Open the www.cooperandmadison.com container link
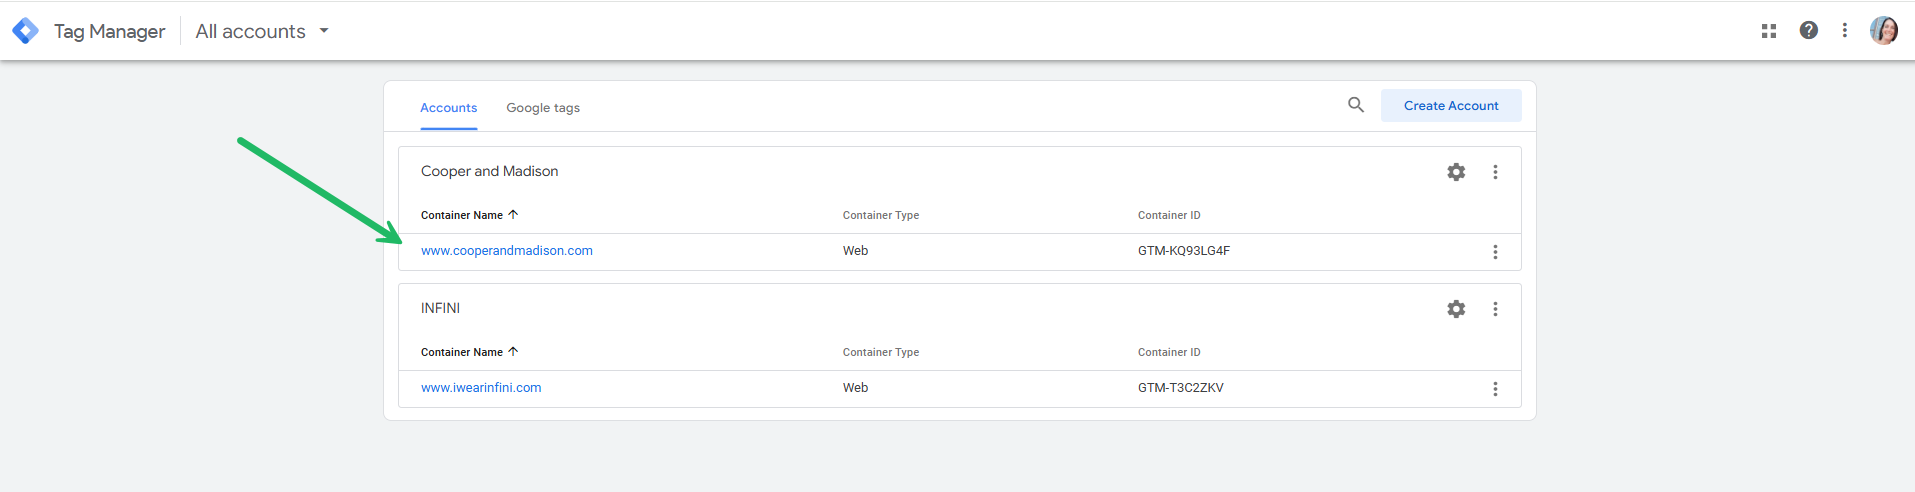 [x=507, y=251]
